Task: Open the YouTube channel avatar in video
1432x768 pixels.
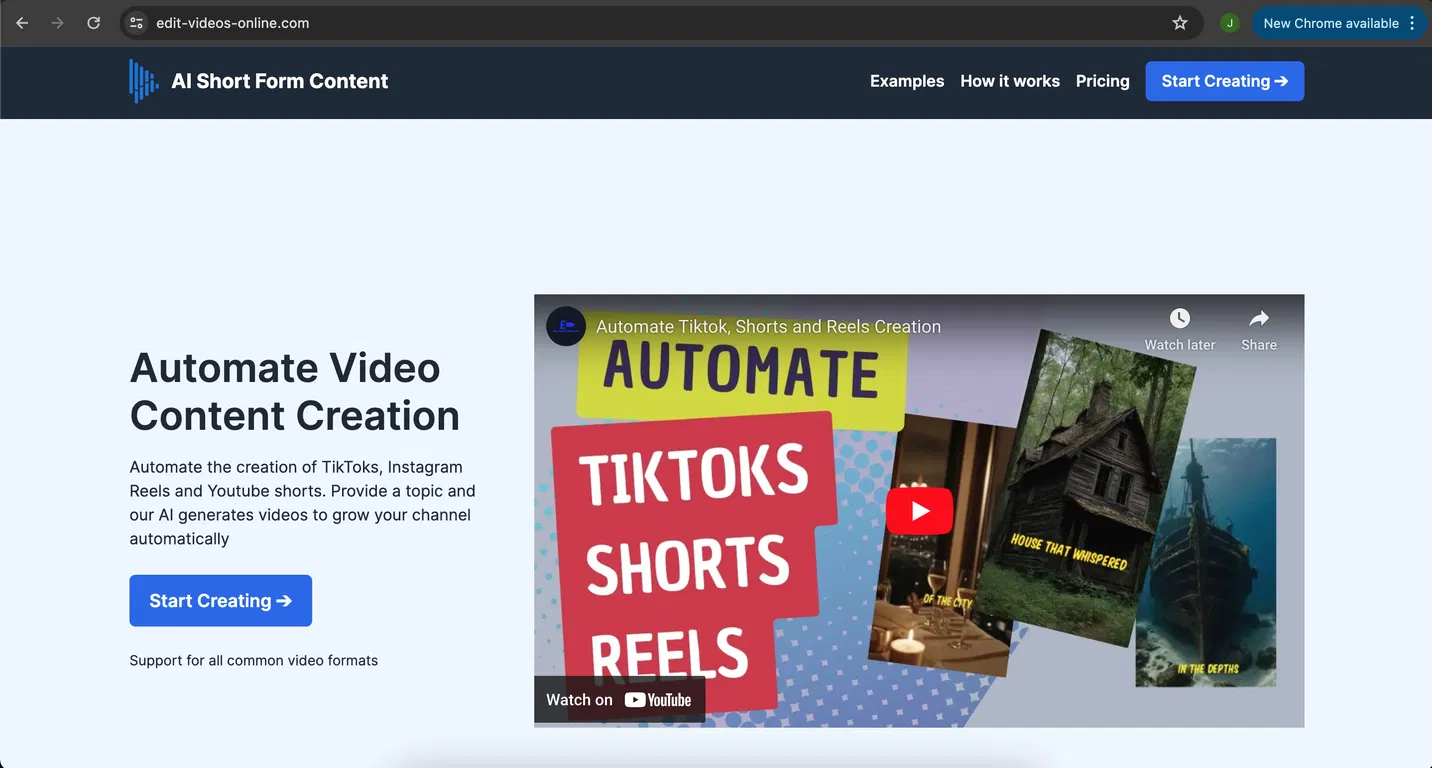Action: (x=566, y=326)
